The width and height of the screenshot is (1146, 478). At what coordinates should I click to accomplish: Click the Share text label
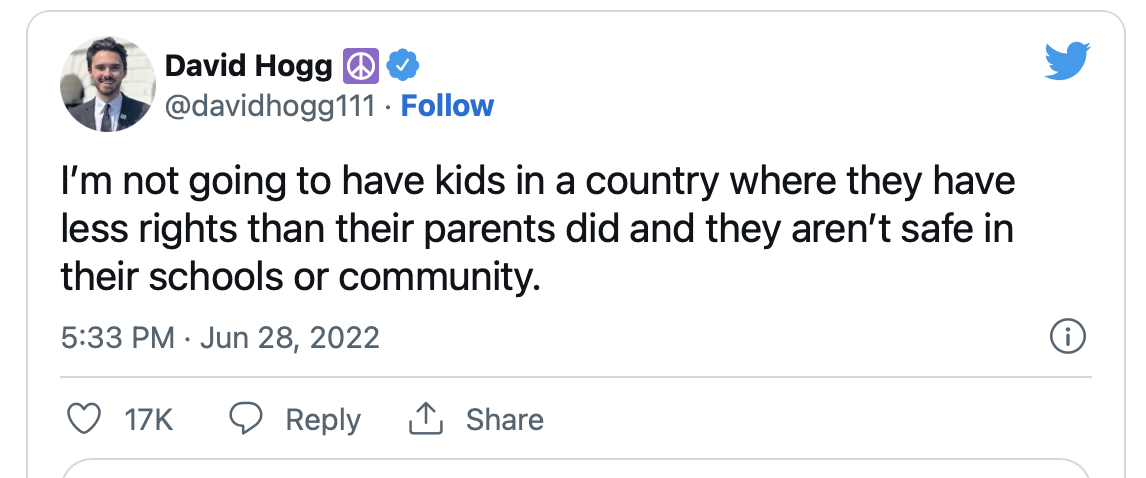click(504, 419)
